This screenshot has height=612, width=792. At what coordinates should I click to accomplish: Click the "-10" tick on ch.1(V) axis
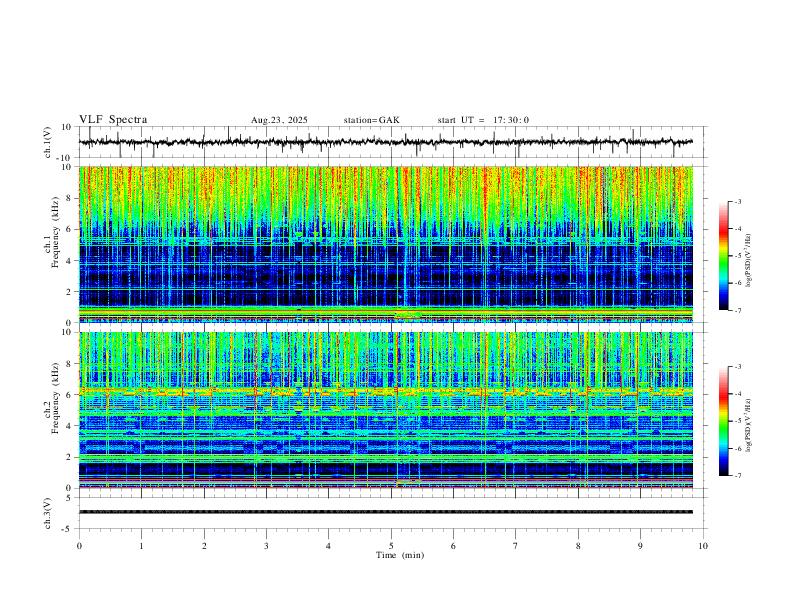coord(66,158)
